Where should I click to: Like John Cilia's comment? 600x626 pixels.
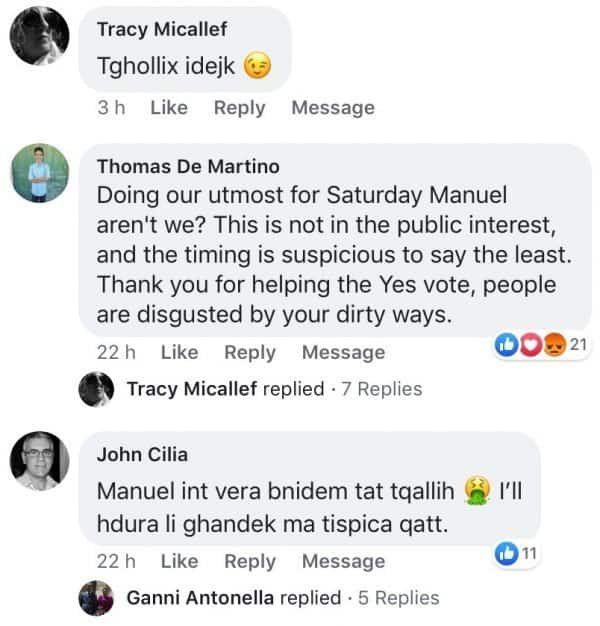pyautogui.click(x=179, y=561)
